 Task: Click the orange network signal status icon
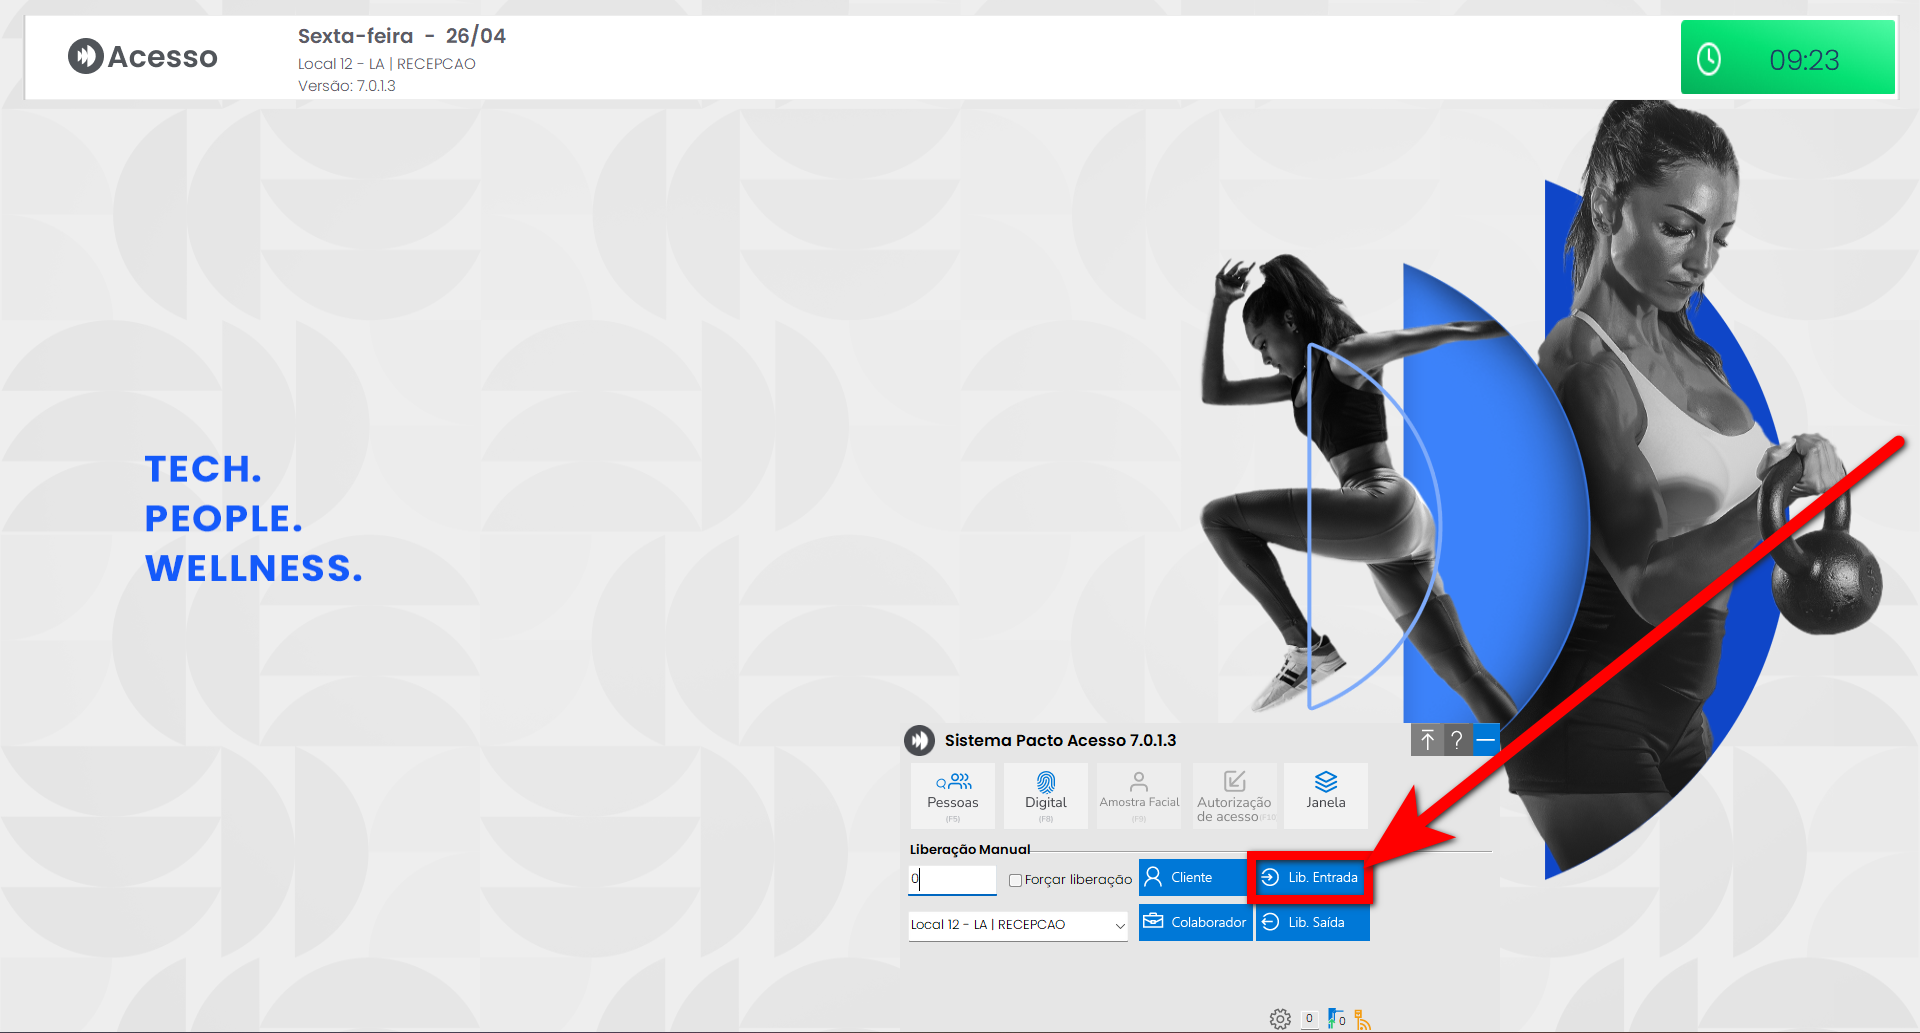click(x=1363, y=1019)
